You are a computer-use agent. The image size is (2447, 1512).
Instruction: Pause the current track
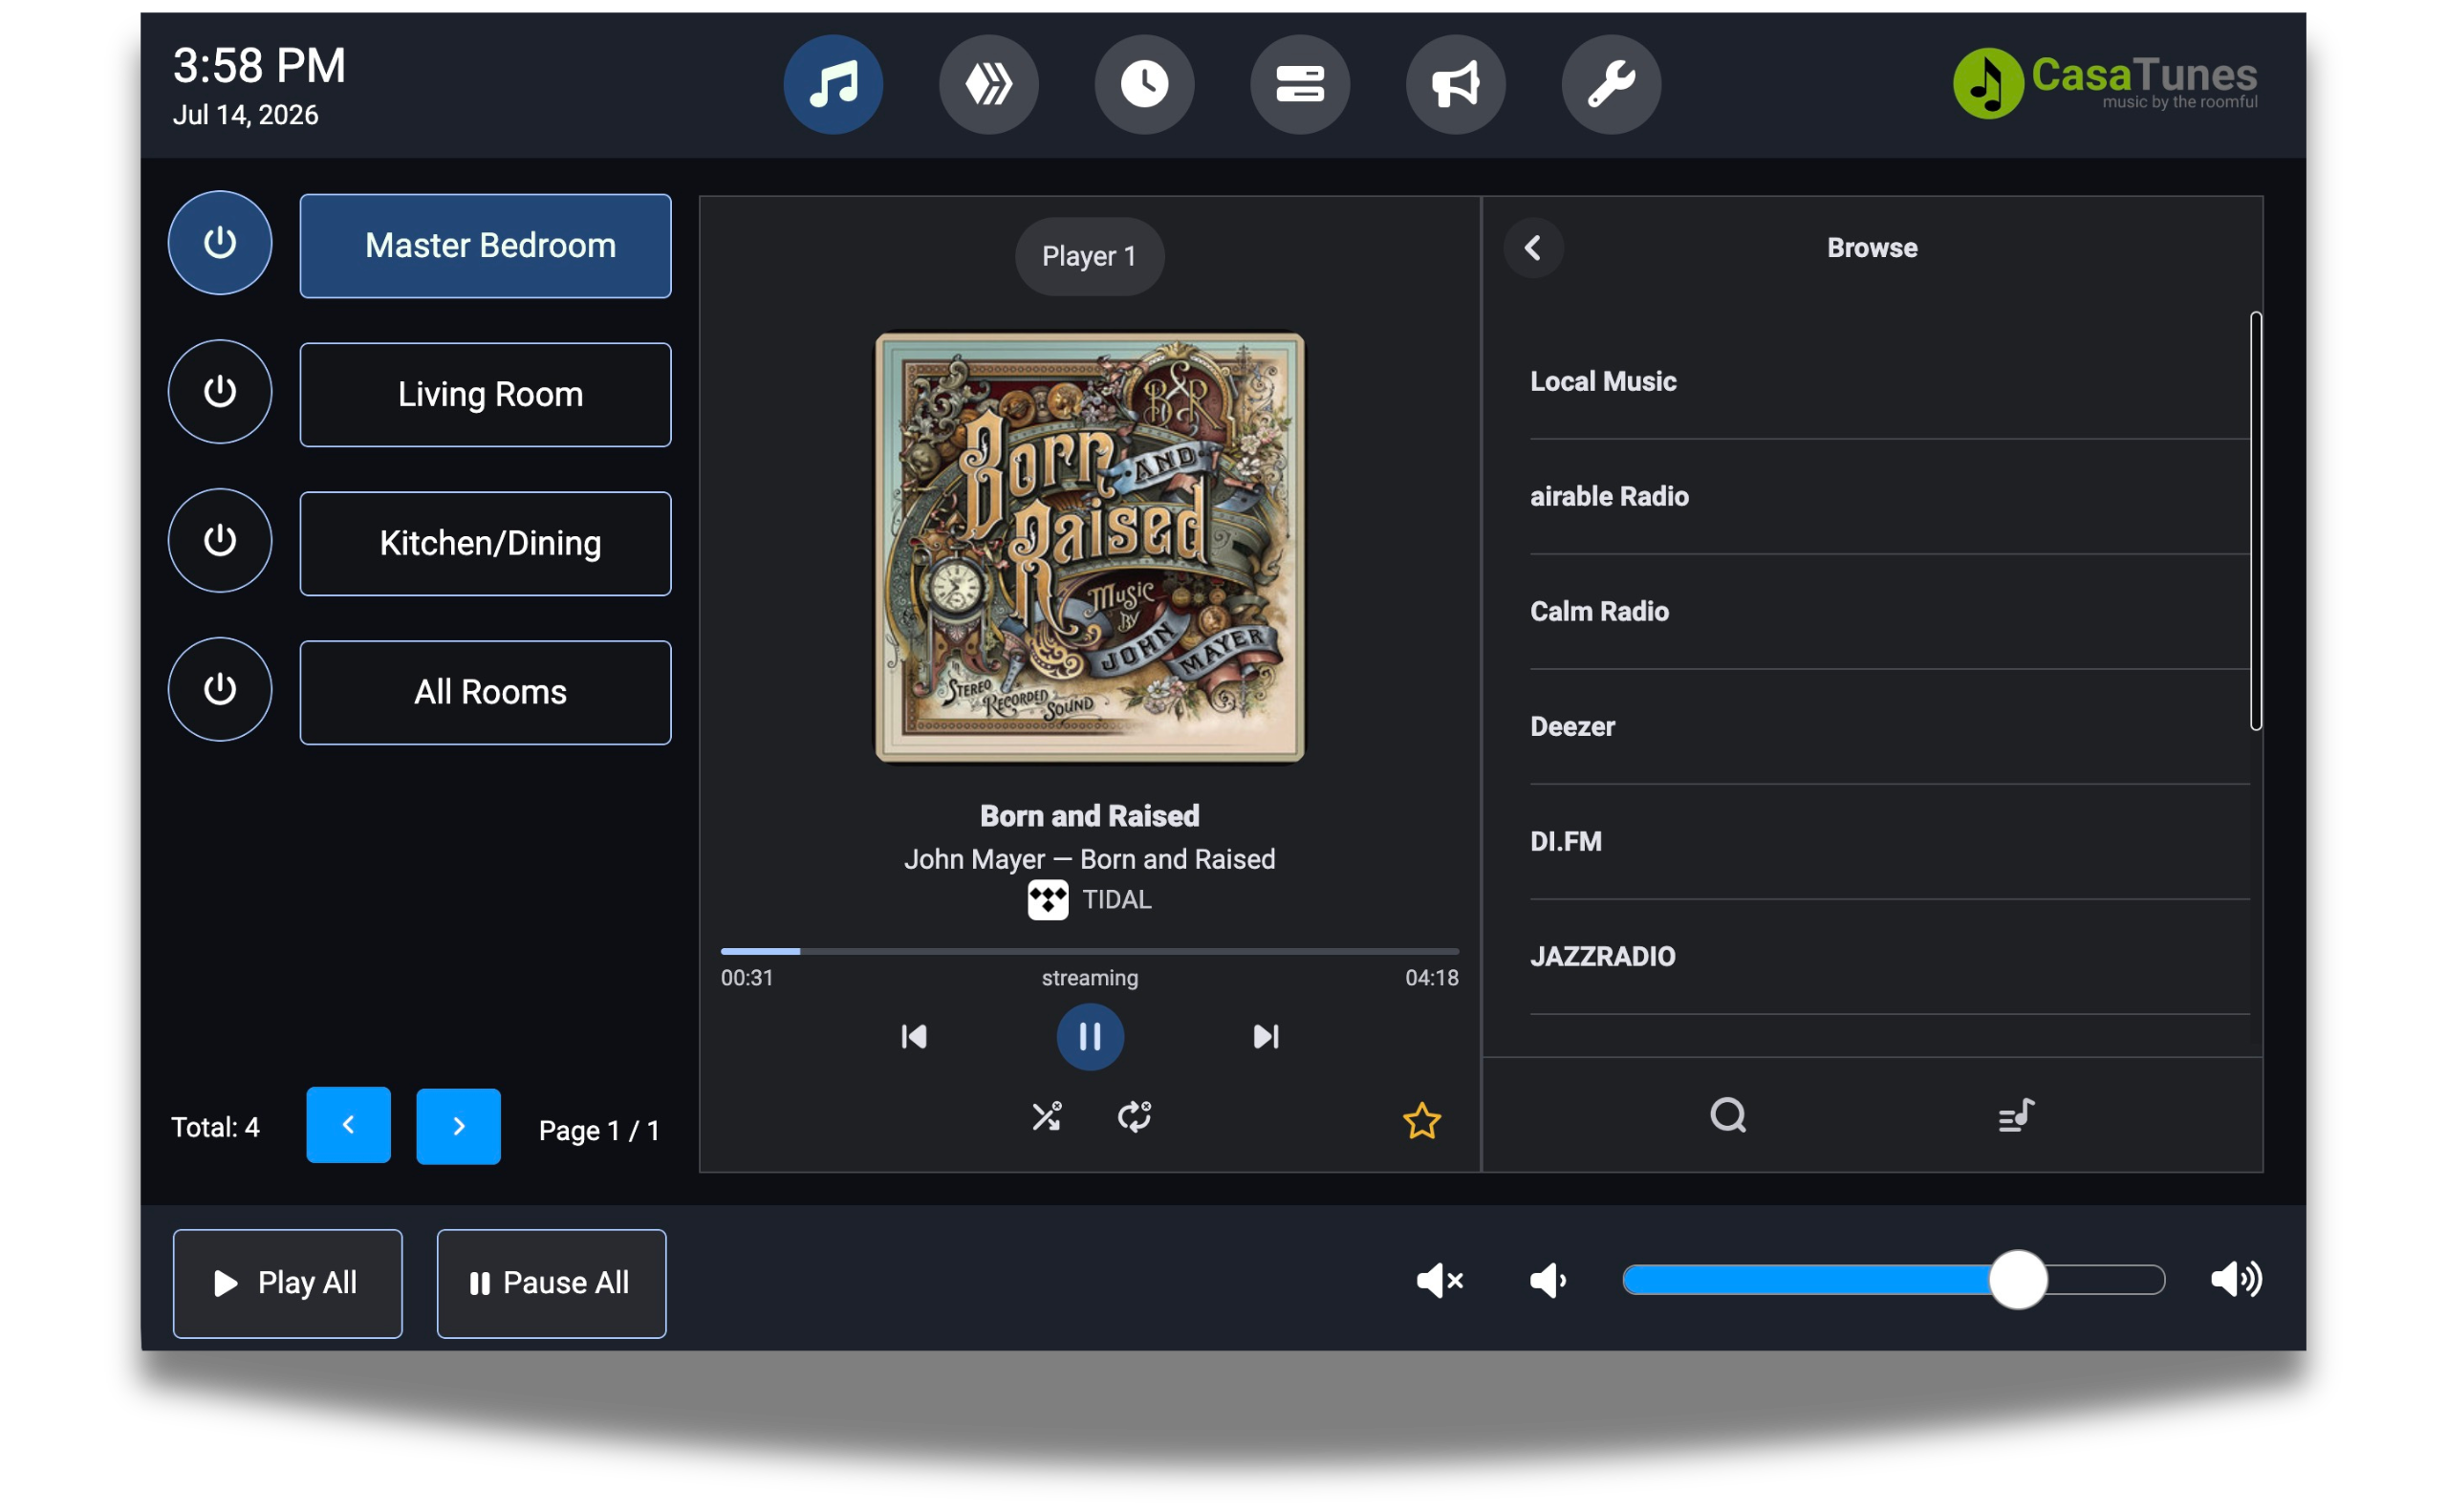point(1090,1037)
